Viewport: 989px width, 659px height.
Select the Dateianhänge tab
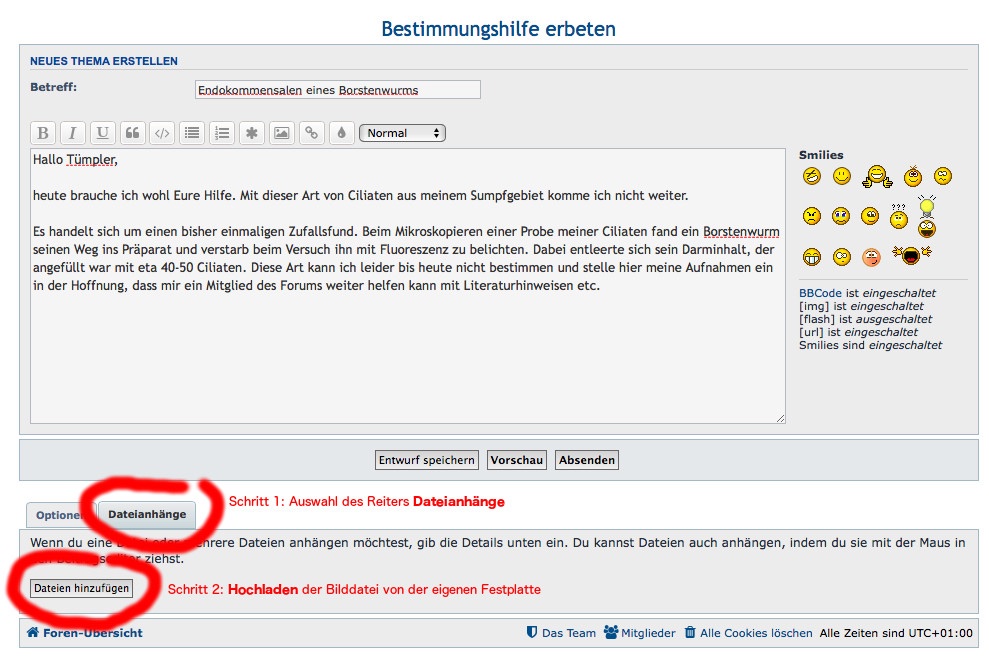pos(147,514)
